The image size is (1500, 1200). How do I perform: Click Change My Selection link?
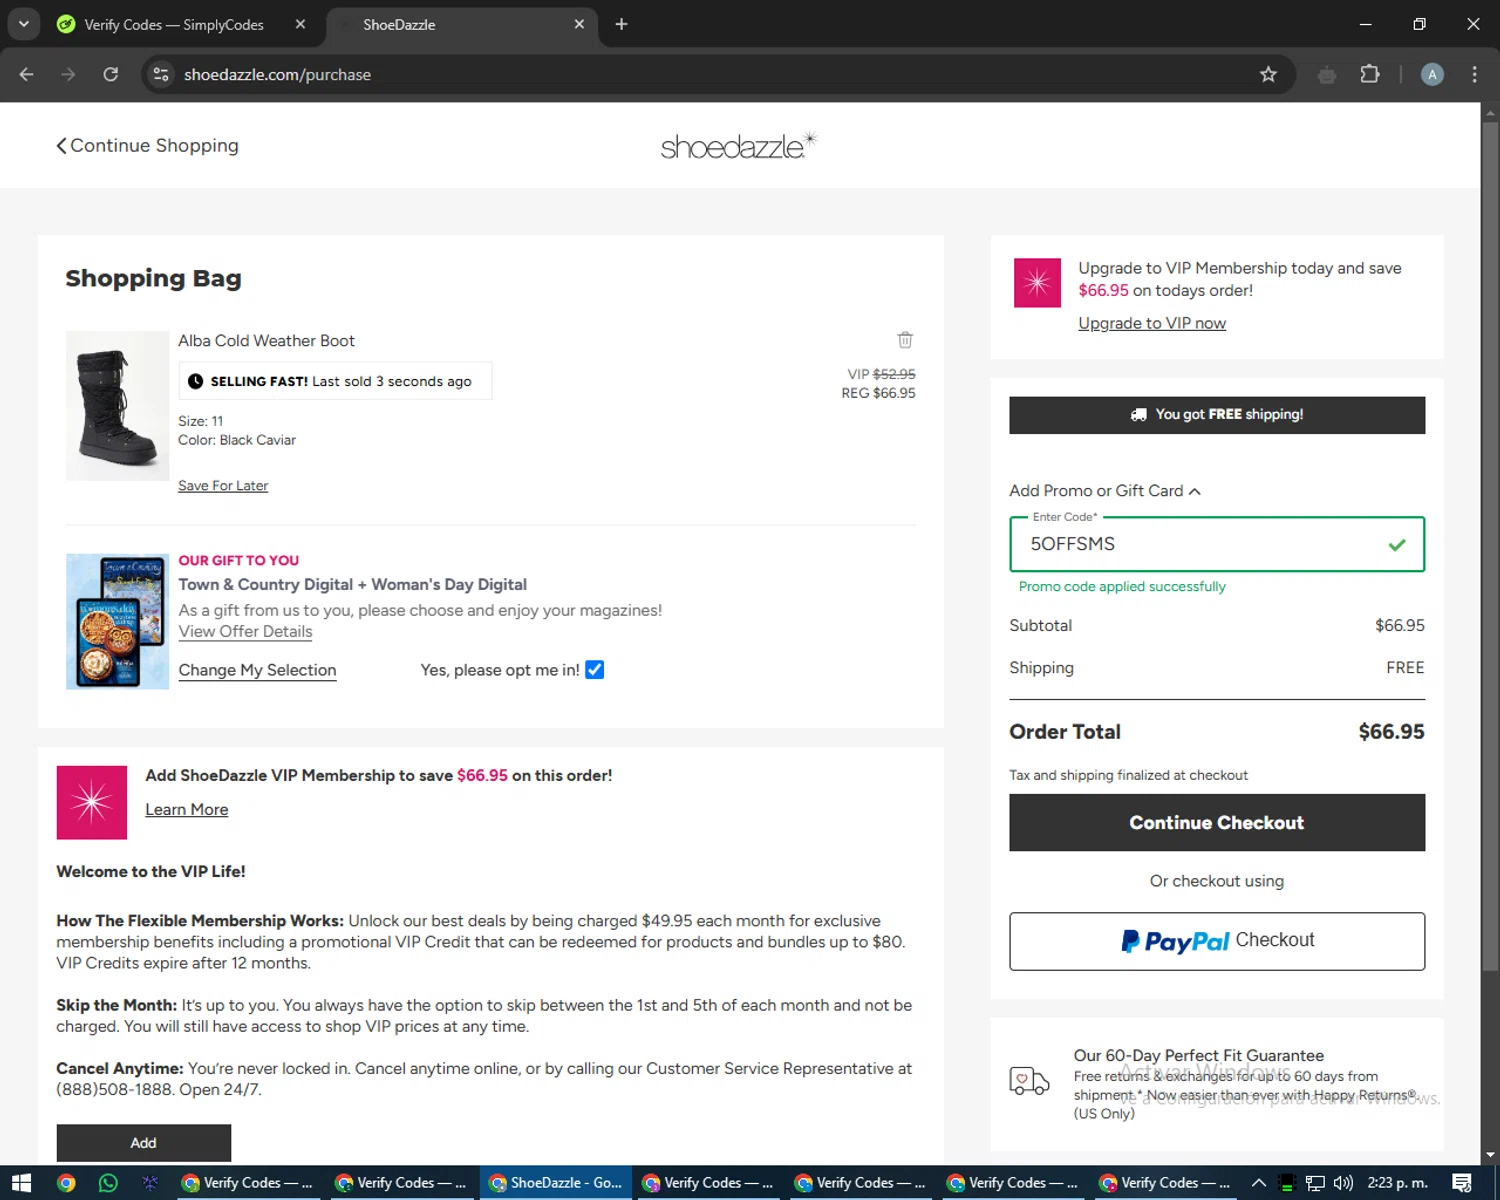(257, 671)
